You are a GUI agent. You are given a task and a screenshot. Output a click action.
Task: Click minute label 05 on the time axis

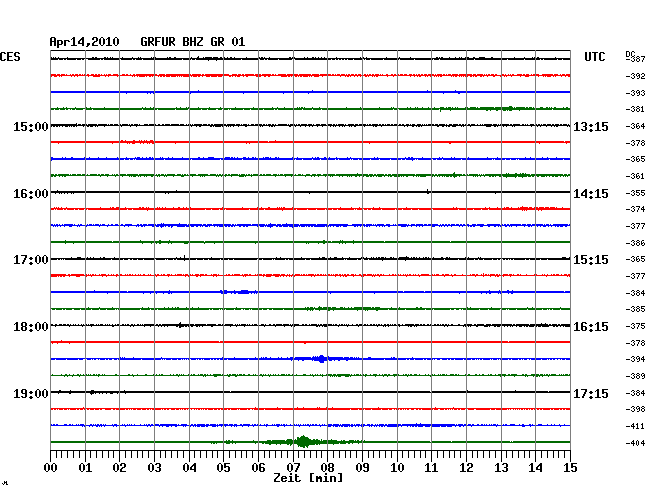pos(223,468)
